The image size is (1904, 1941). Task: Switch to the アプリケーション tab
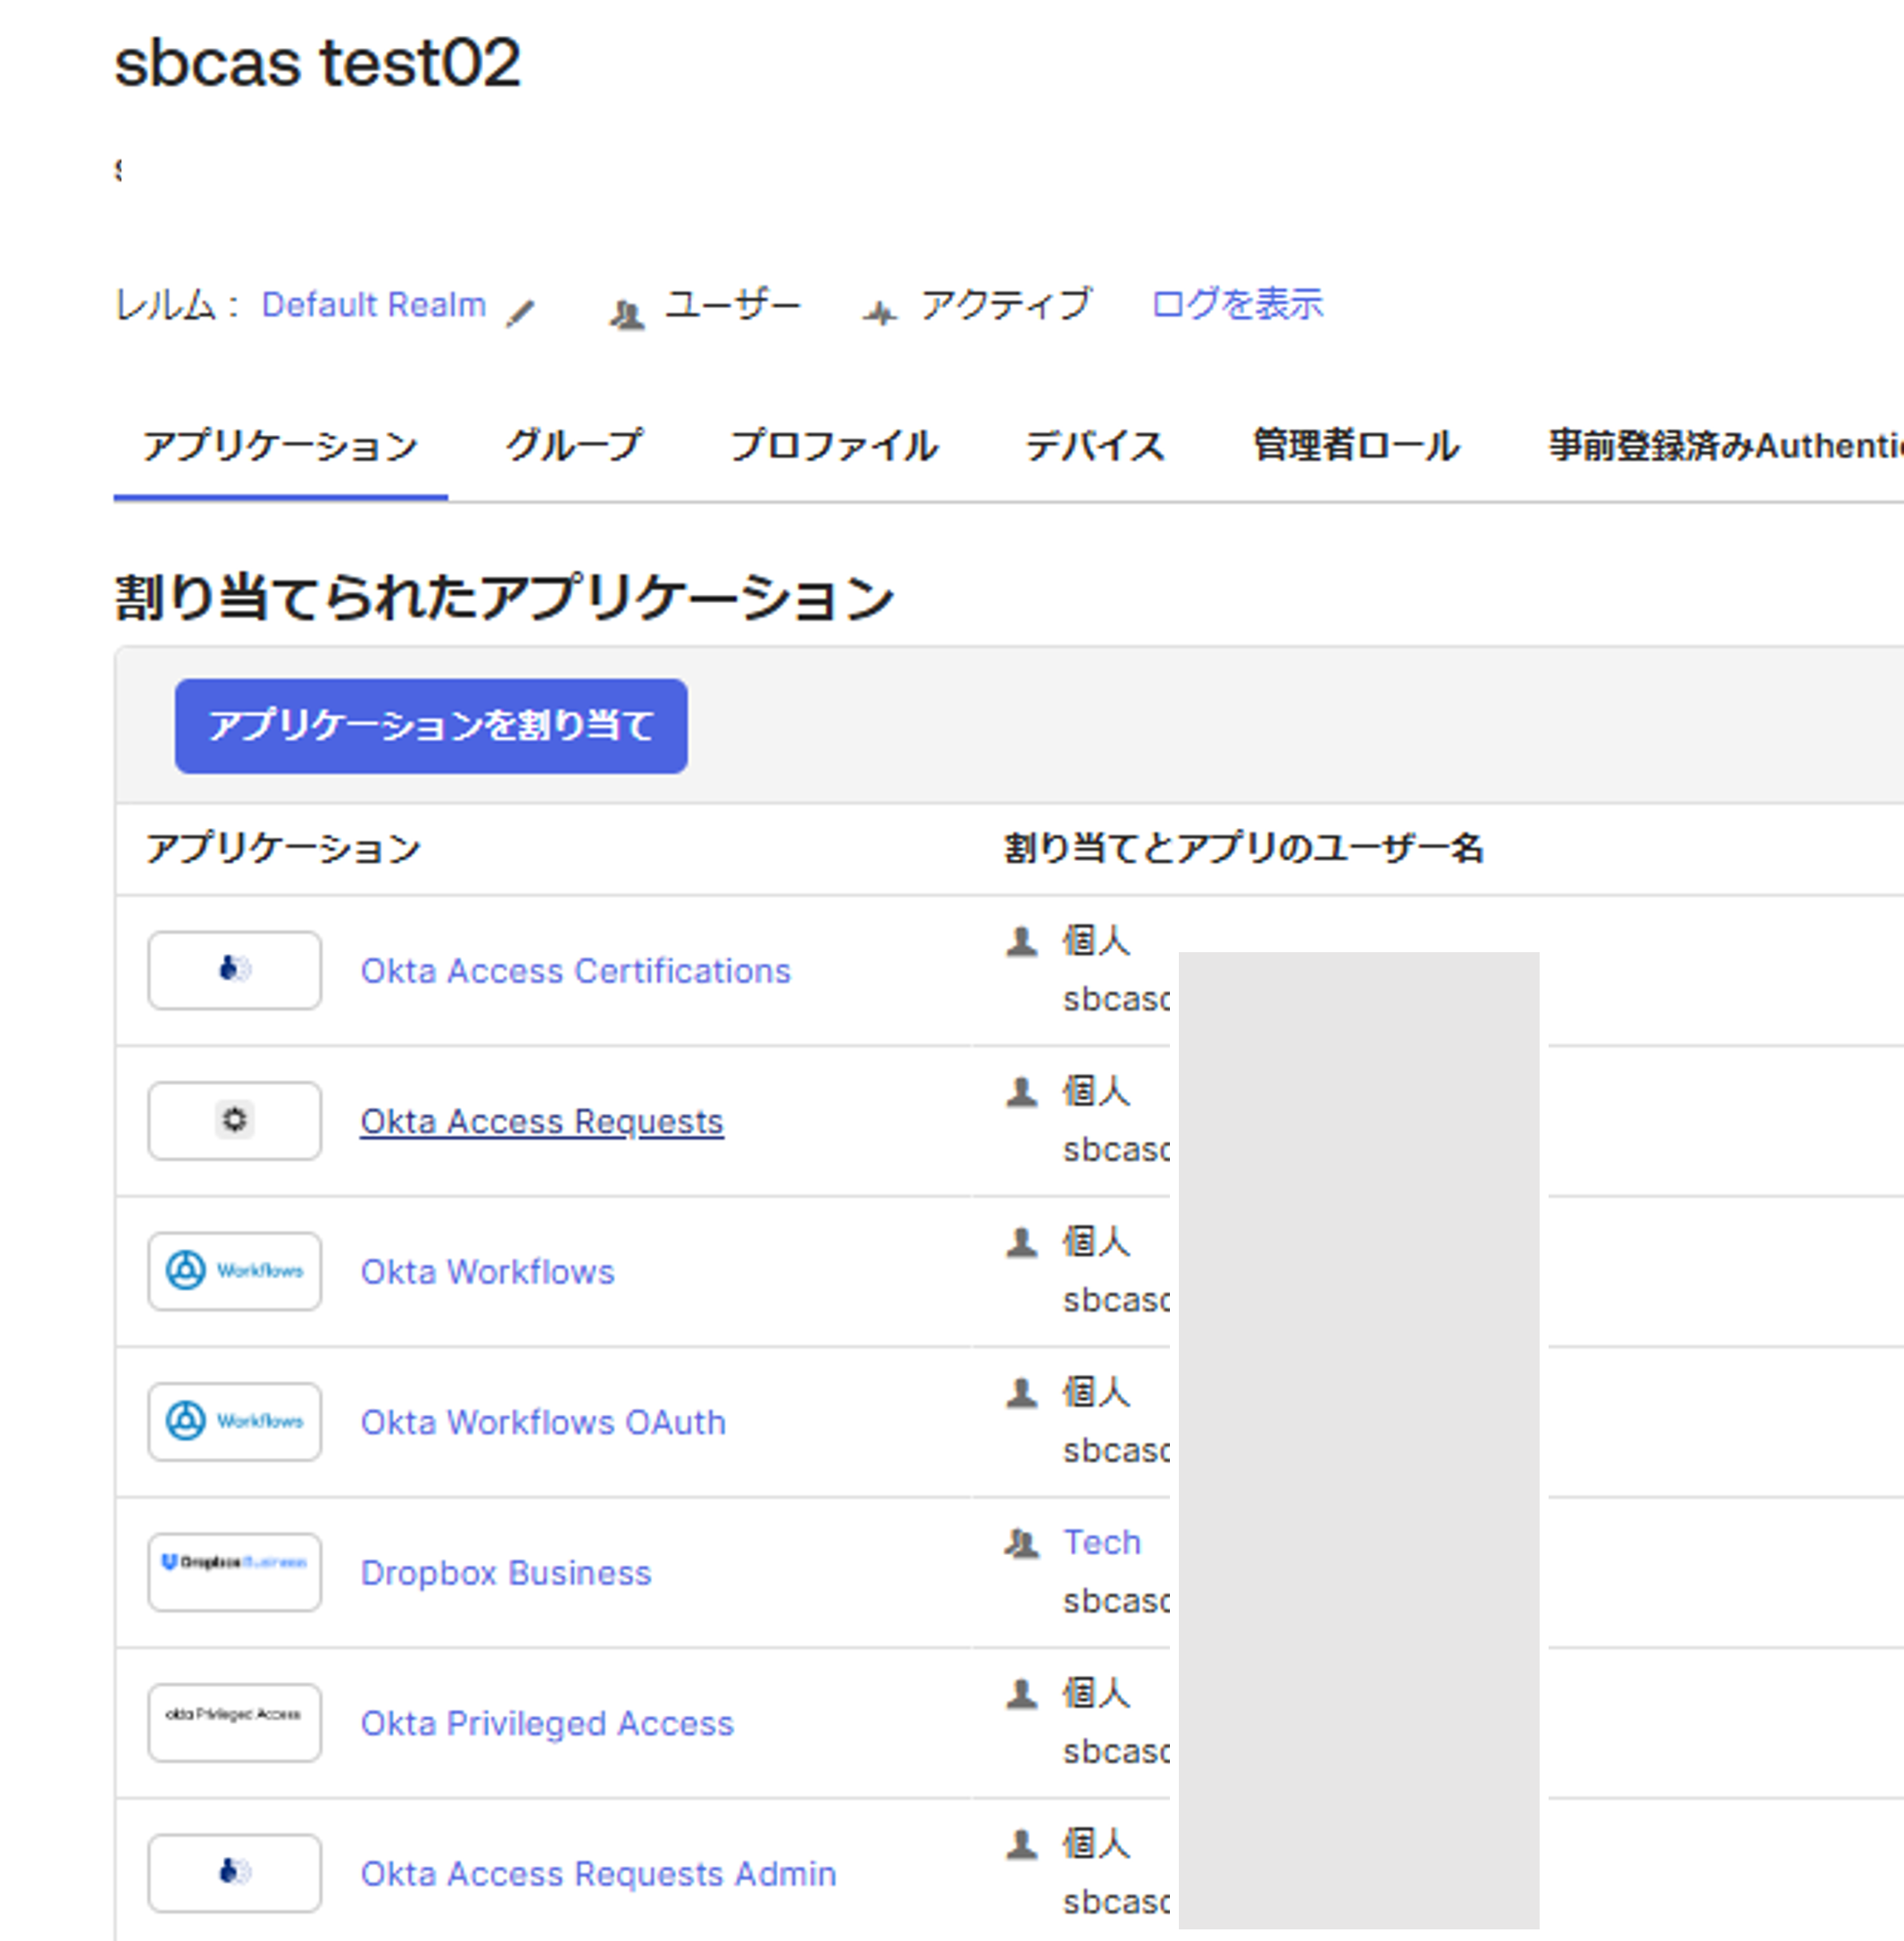(x=280, y=446)
